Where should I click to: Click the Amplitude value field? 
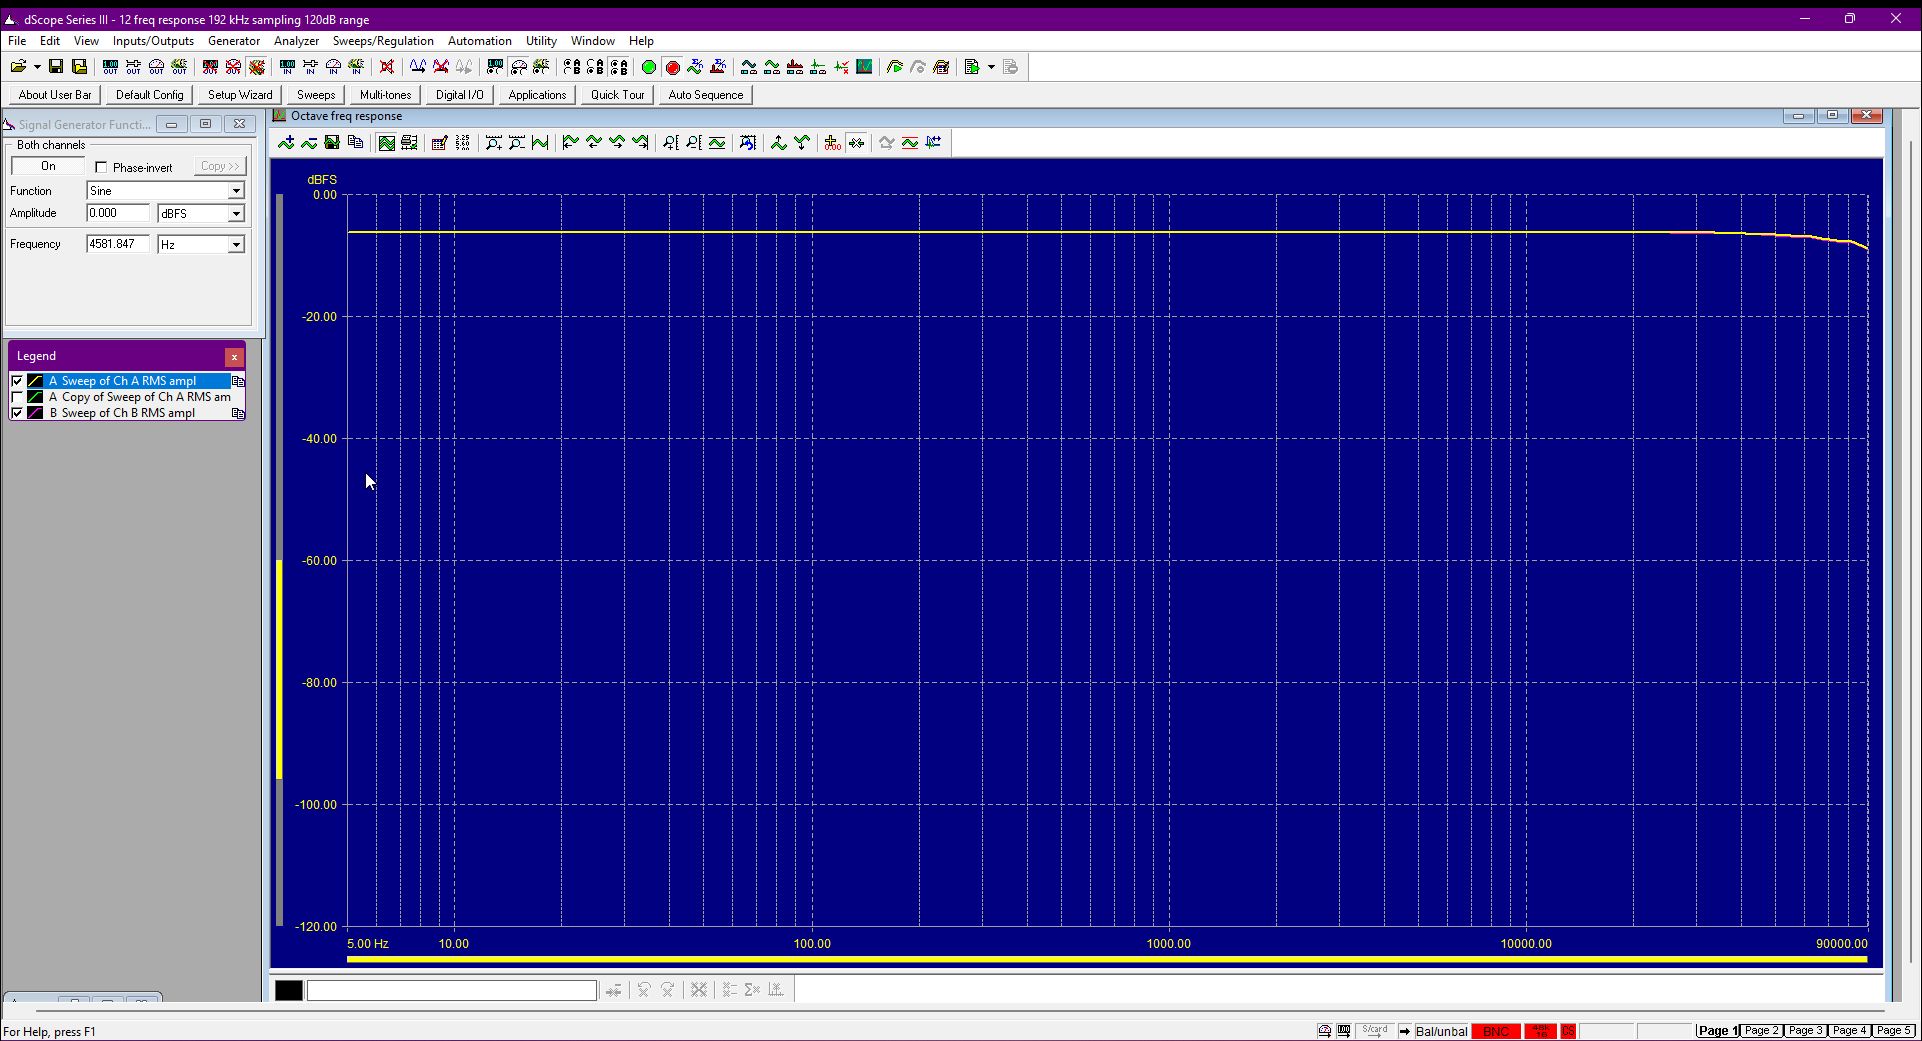(118, 213)
